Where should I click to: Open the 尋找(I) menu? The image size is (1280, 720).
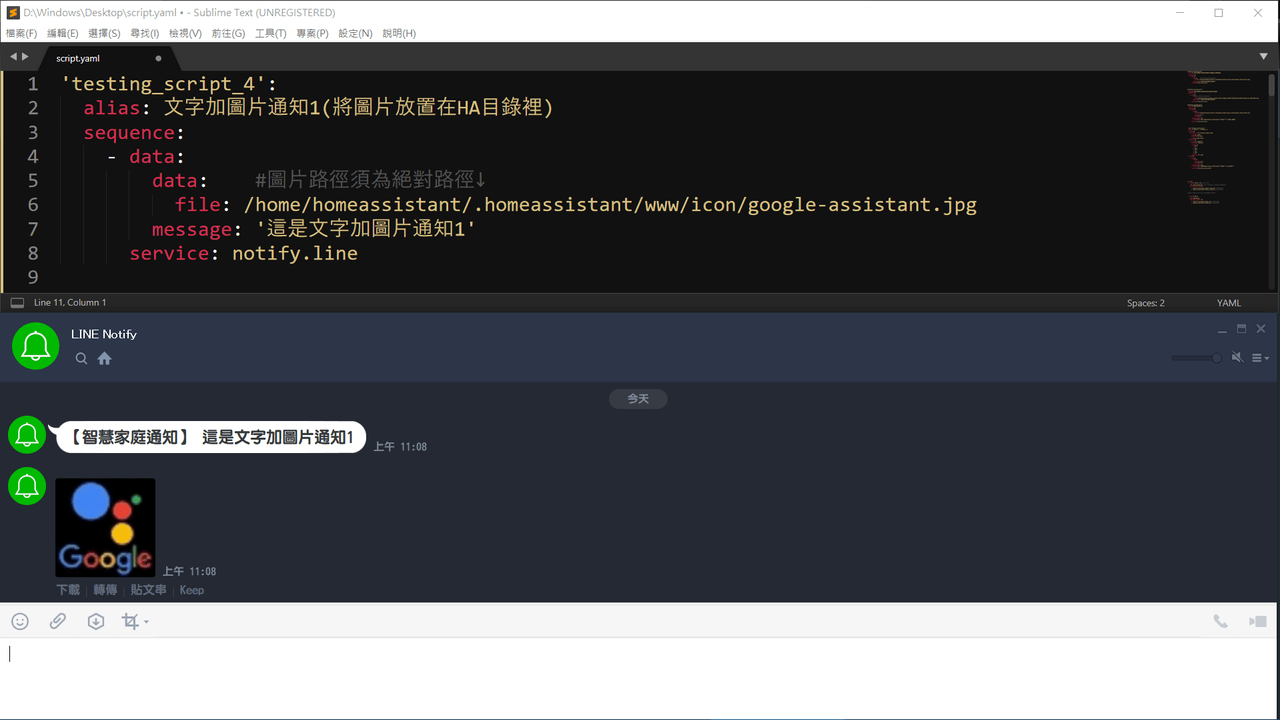pos(145,33)
